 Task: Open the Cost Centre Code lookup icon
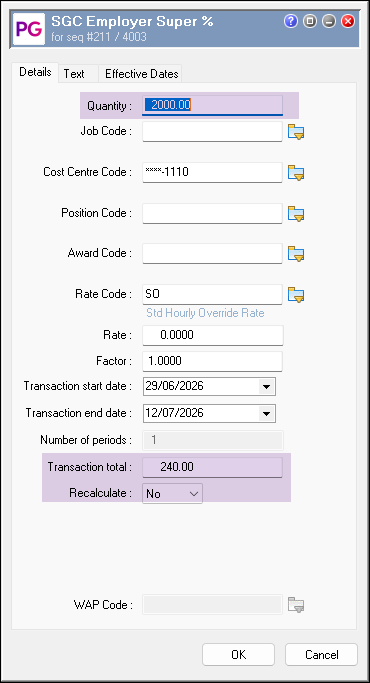[x=296, y=172]
